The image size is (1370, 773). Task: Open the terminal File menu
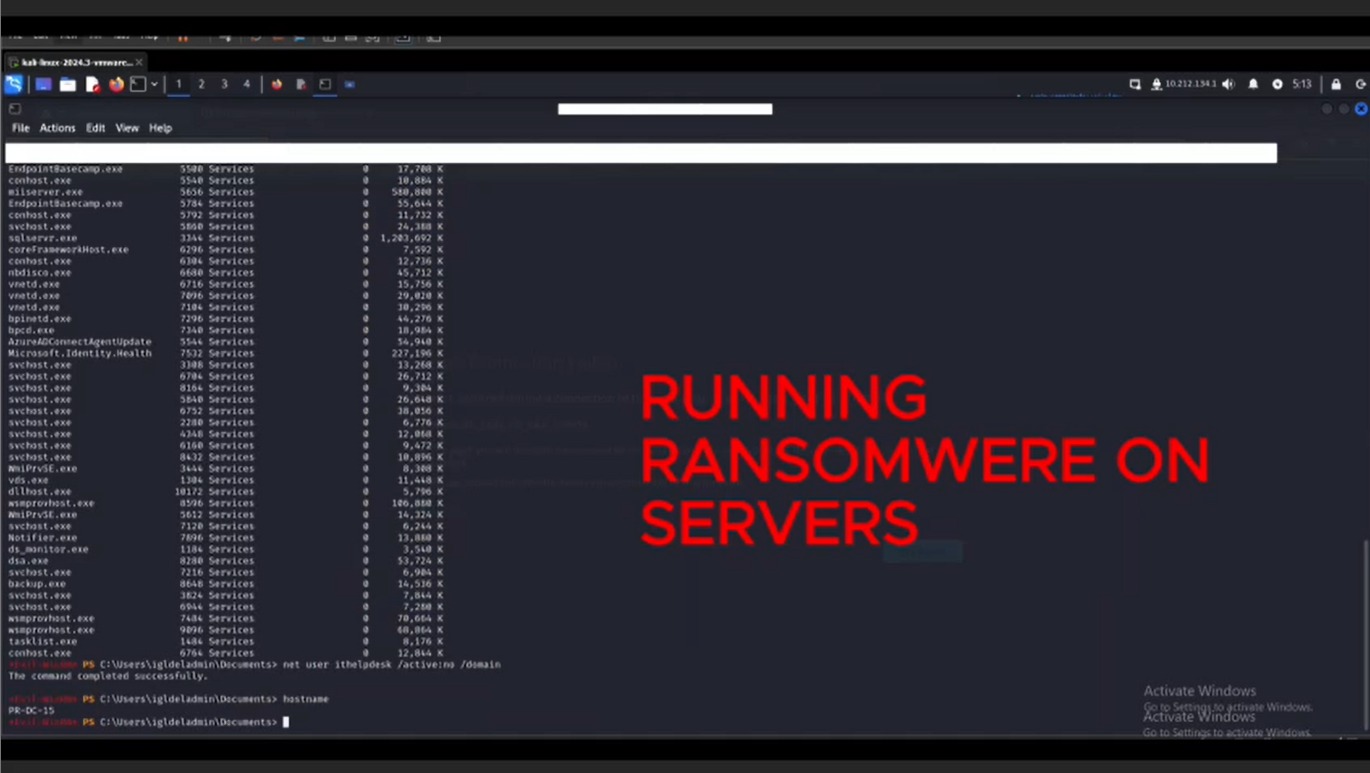coord(20,128)
